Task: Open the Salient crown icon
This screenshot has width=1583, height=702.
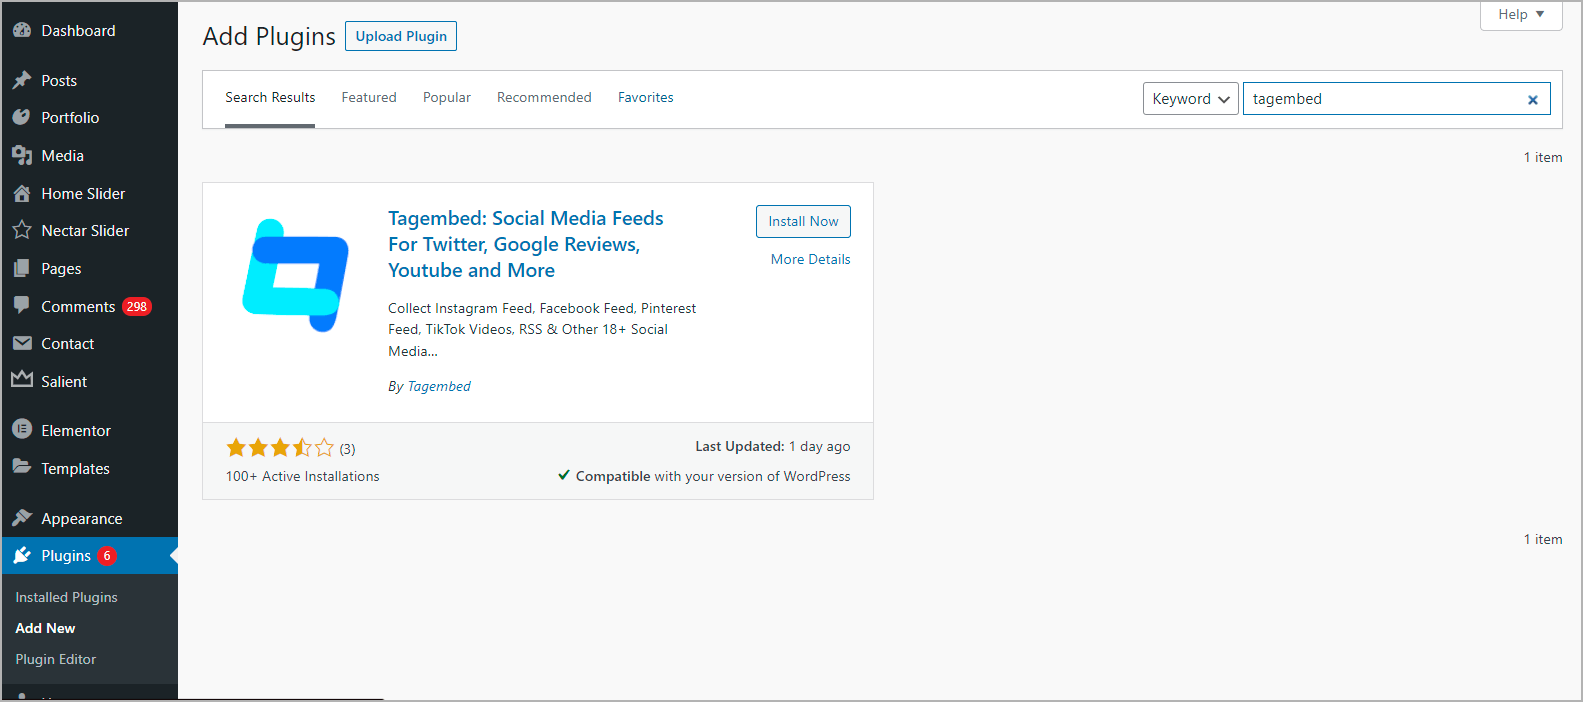Action: 22,380
